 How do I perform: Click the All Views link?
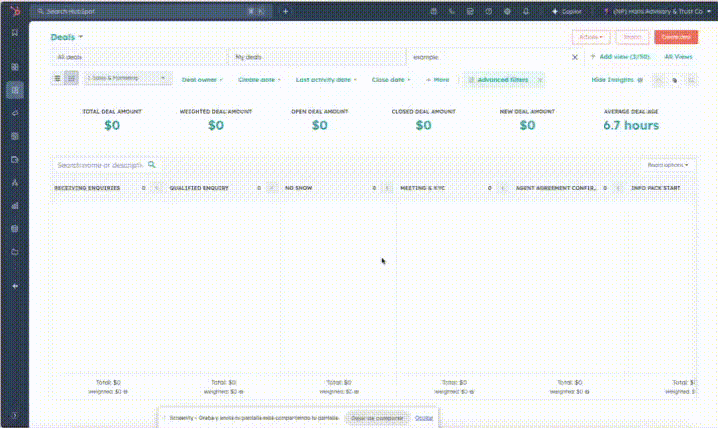(x=678, y=57)
